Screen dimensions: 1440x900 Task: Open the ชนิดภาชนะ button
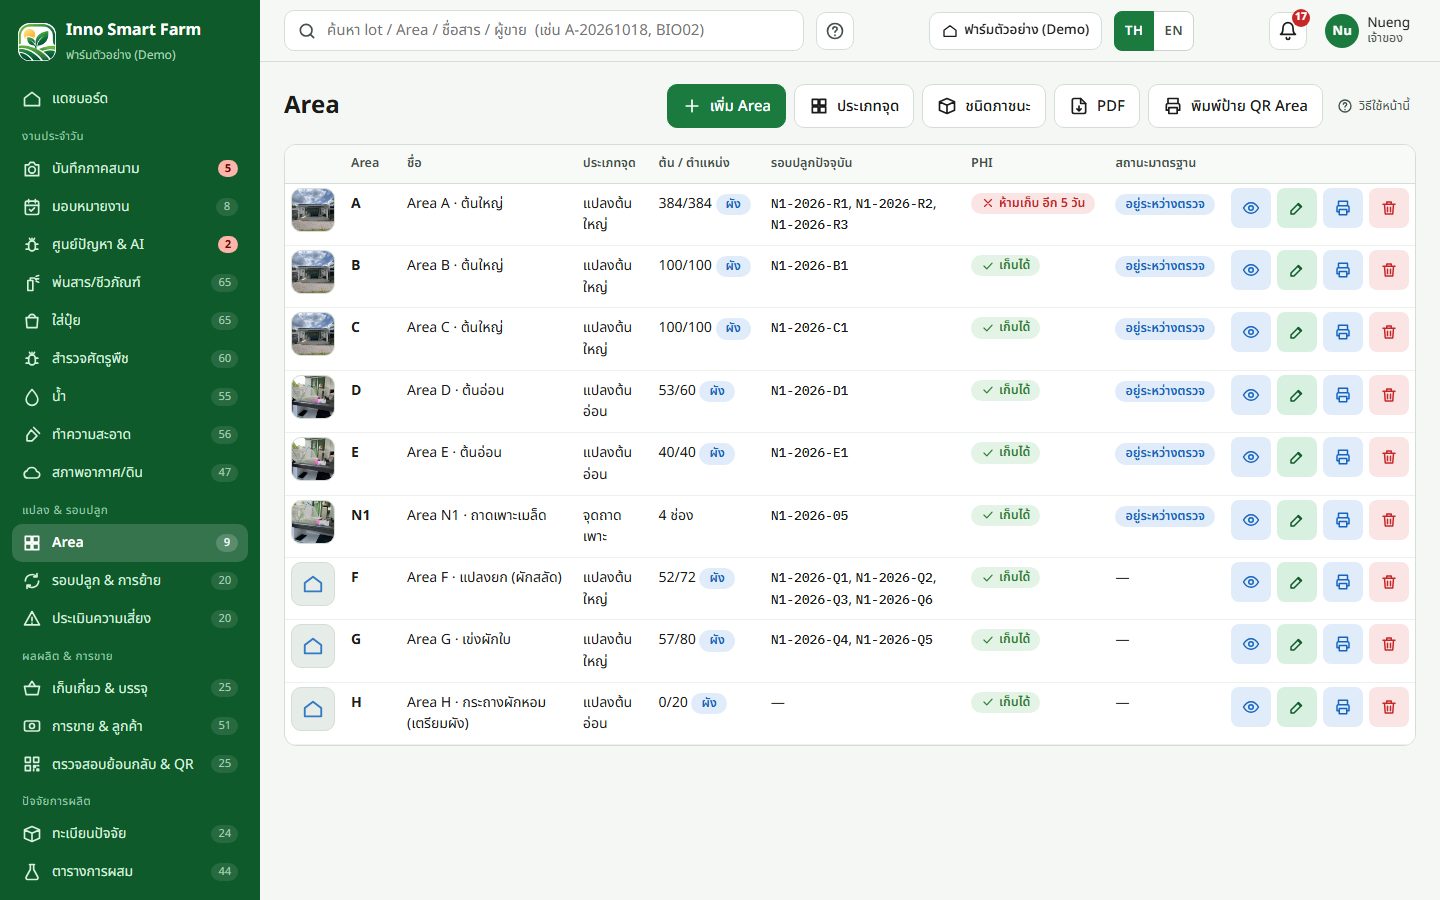pos(984,106)
